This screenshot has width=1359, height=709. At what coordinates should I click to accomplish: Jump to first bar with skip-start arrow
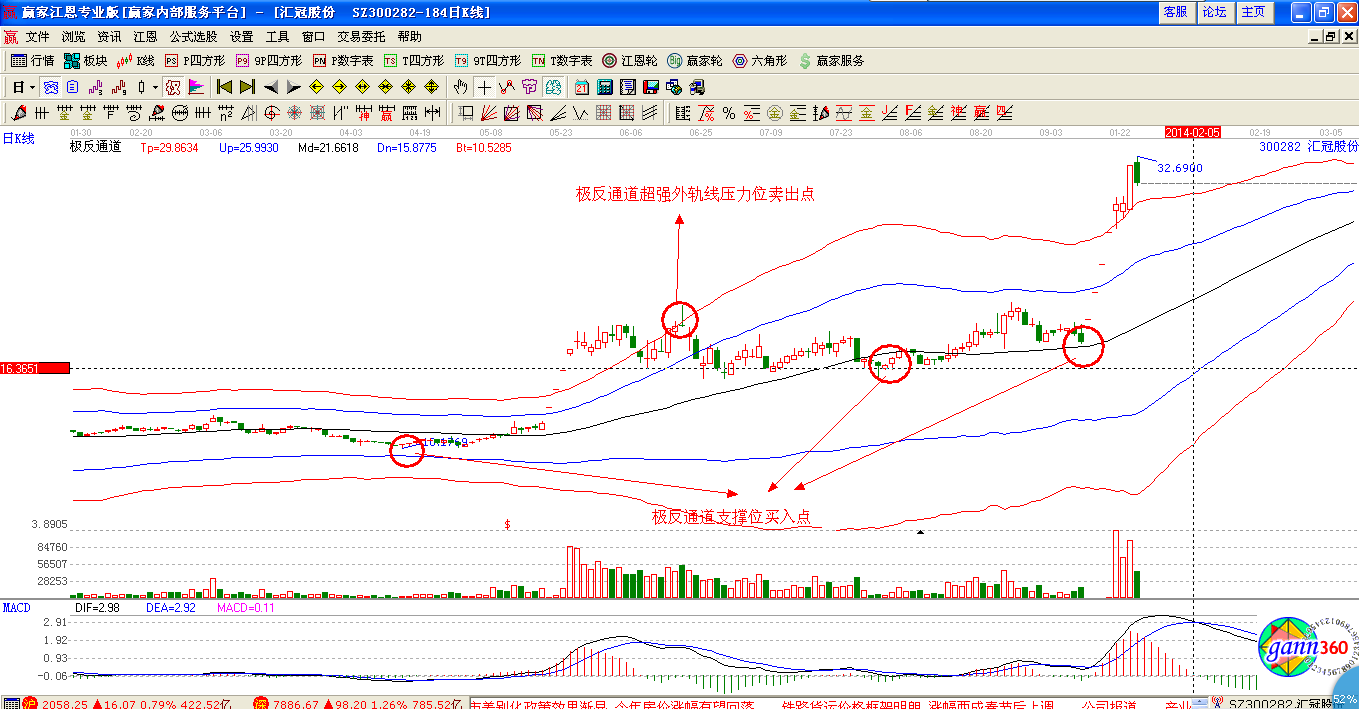click(x=224, y=87)
